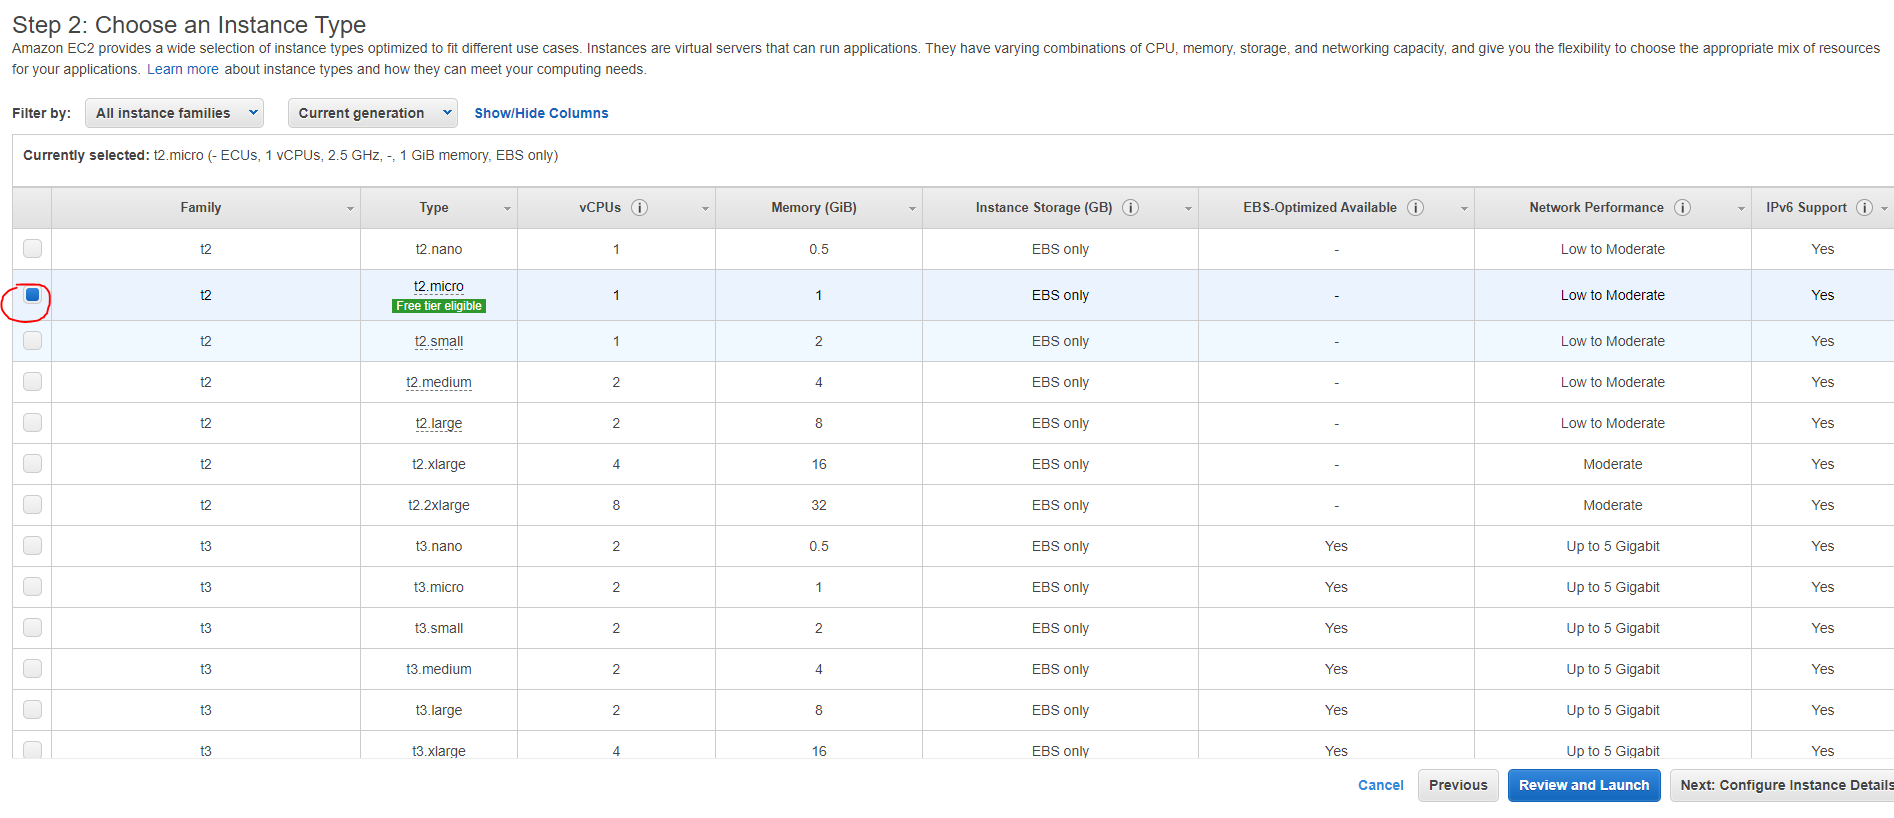The width and height of the screenshot is (1894, 818).
Task: Click the vCPUs info icon
Action: coord(640,207)
